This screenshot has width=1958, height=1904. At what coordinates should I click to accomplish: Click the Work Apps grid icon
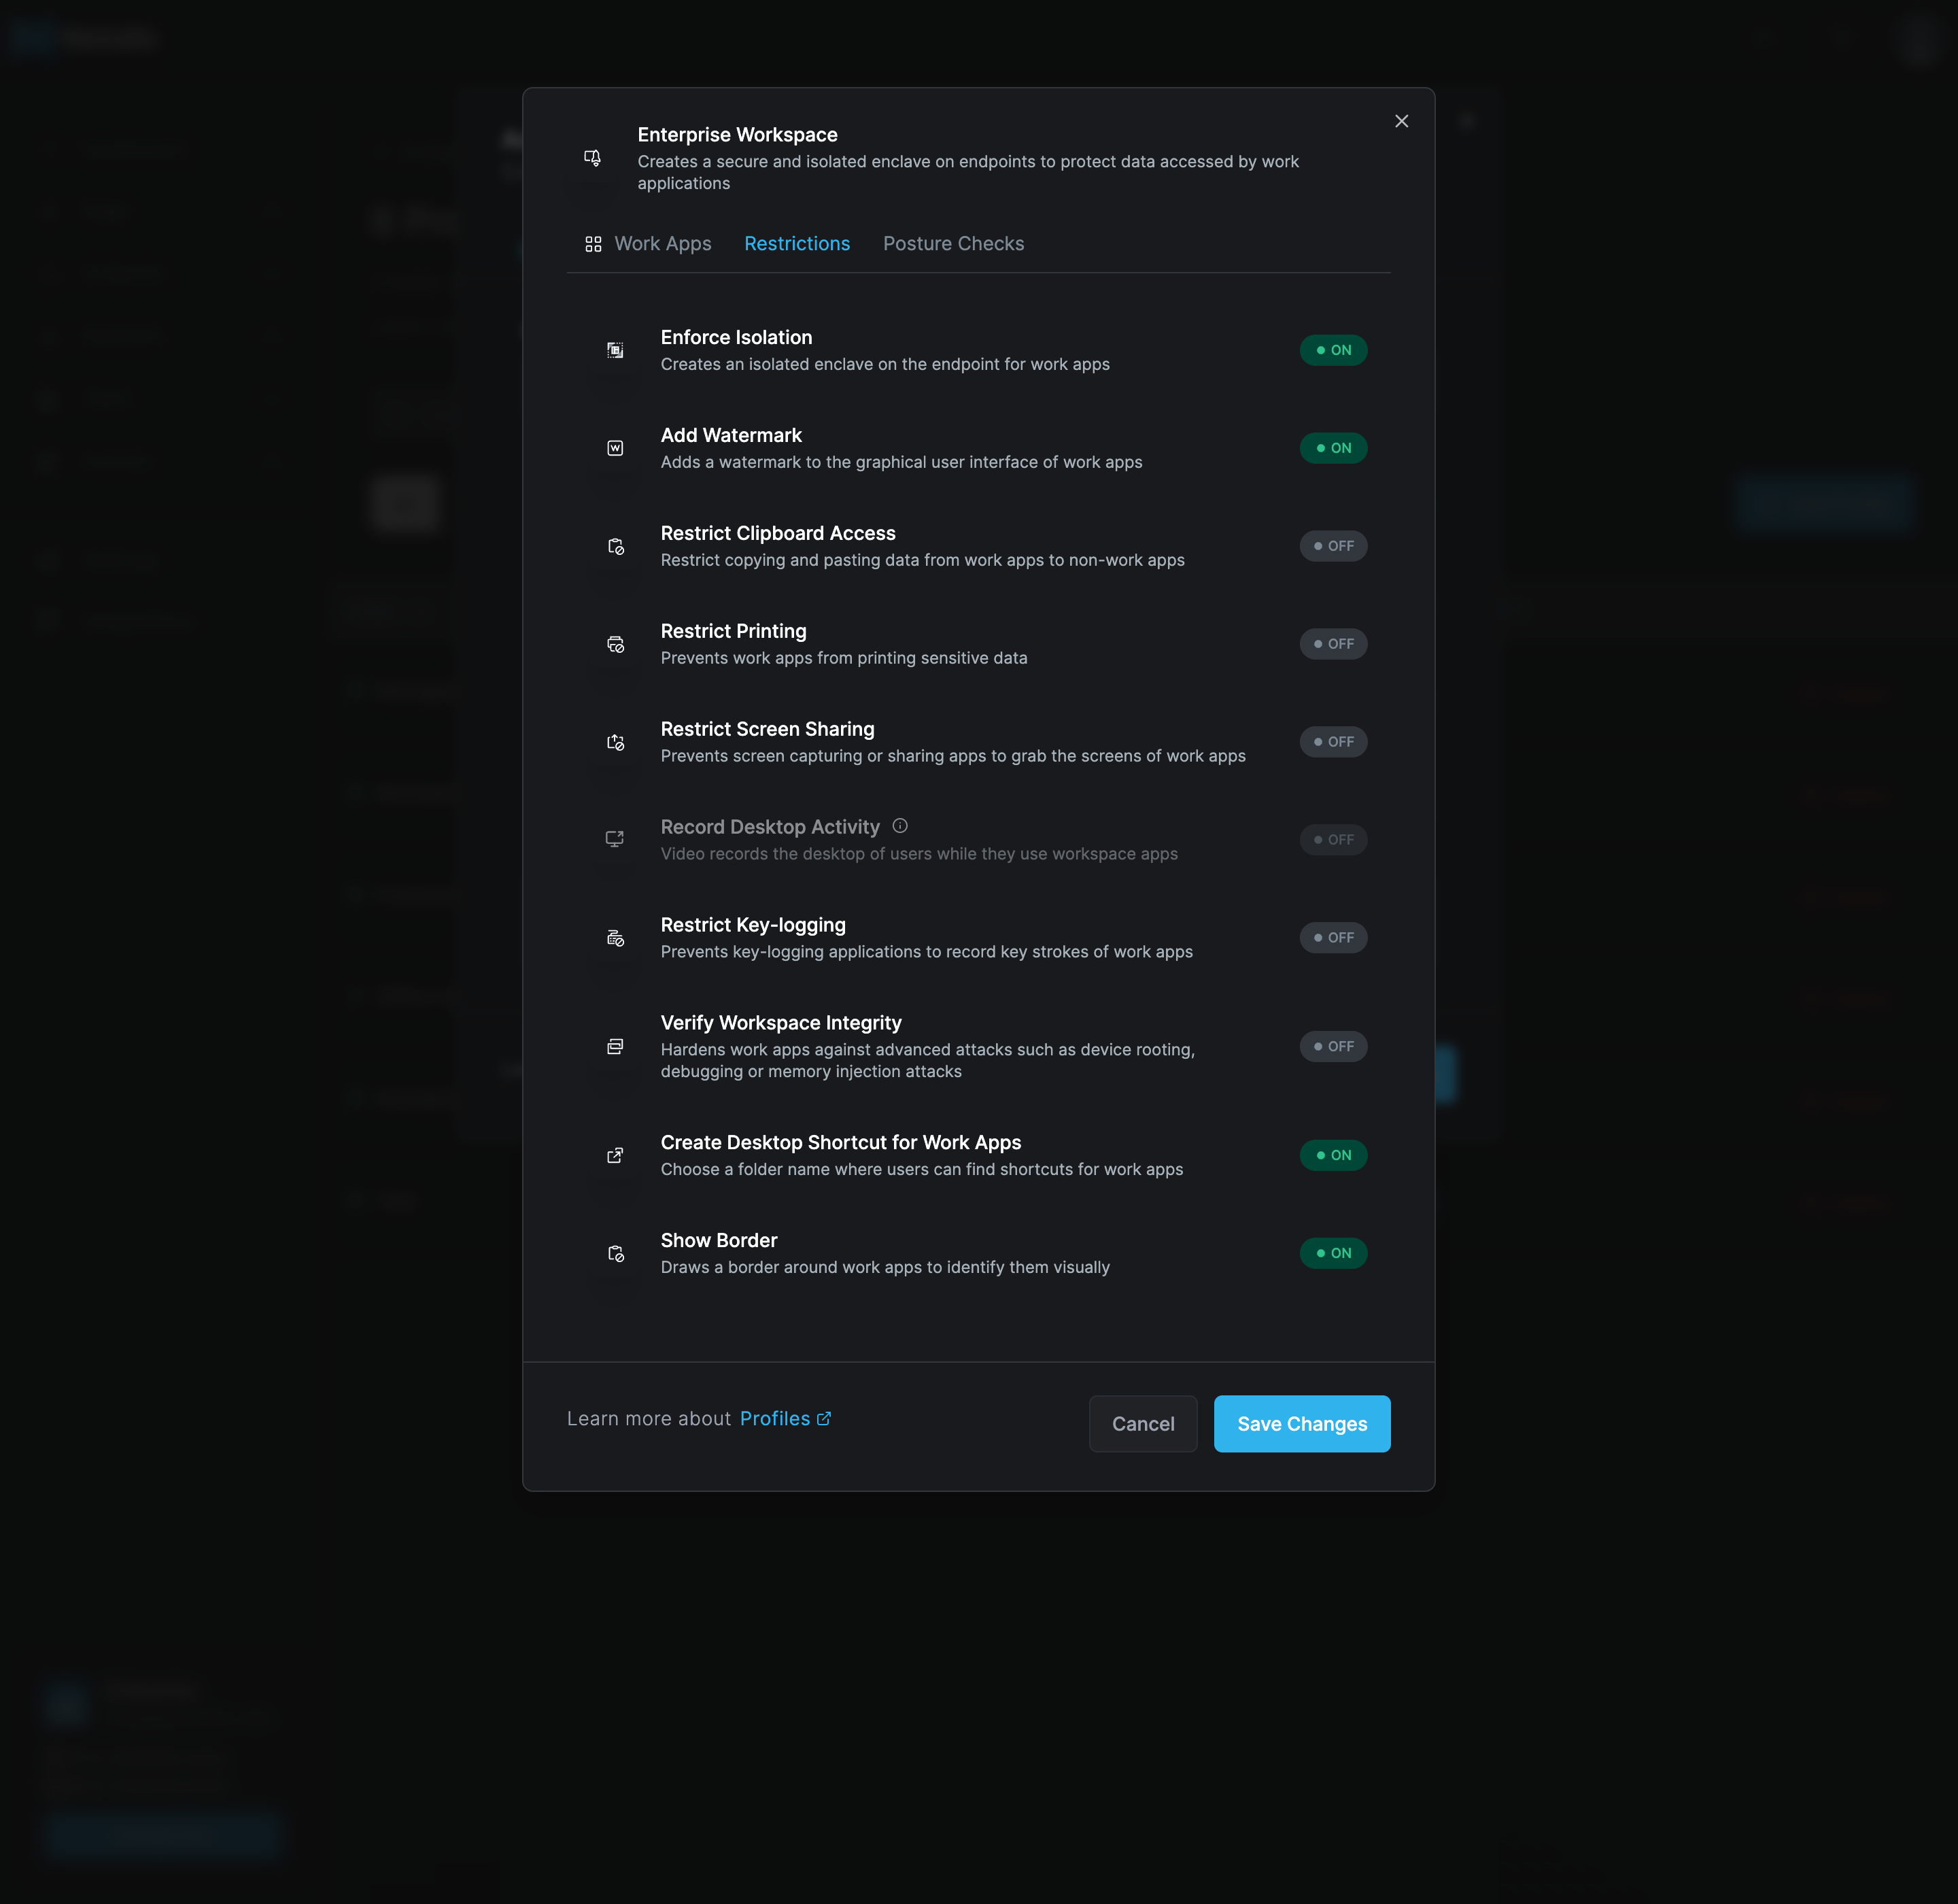point(593,244)
